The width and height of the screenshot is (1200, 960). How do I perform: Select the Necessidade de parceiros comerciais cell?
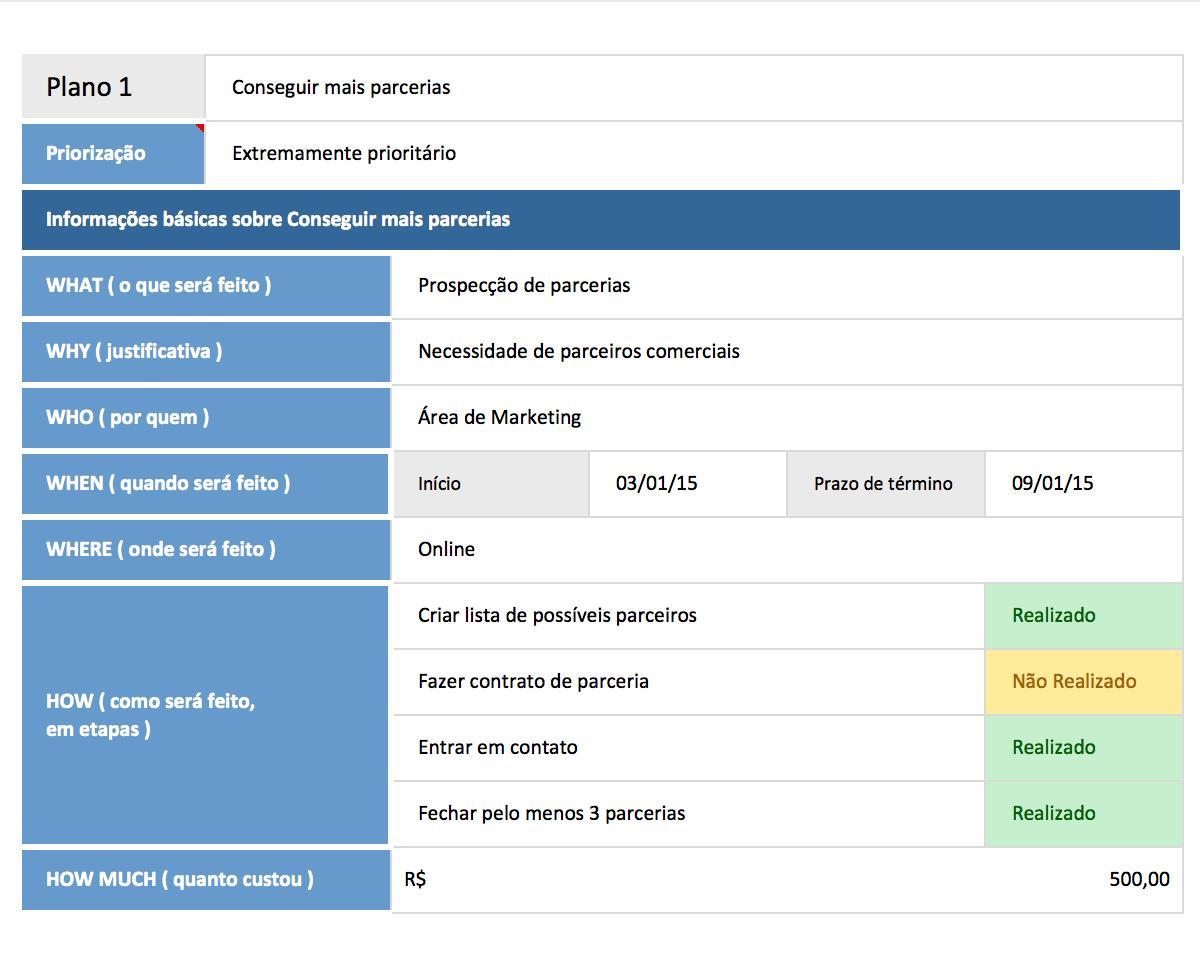click(787, 351)
